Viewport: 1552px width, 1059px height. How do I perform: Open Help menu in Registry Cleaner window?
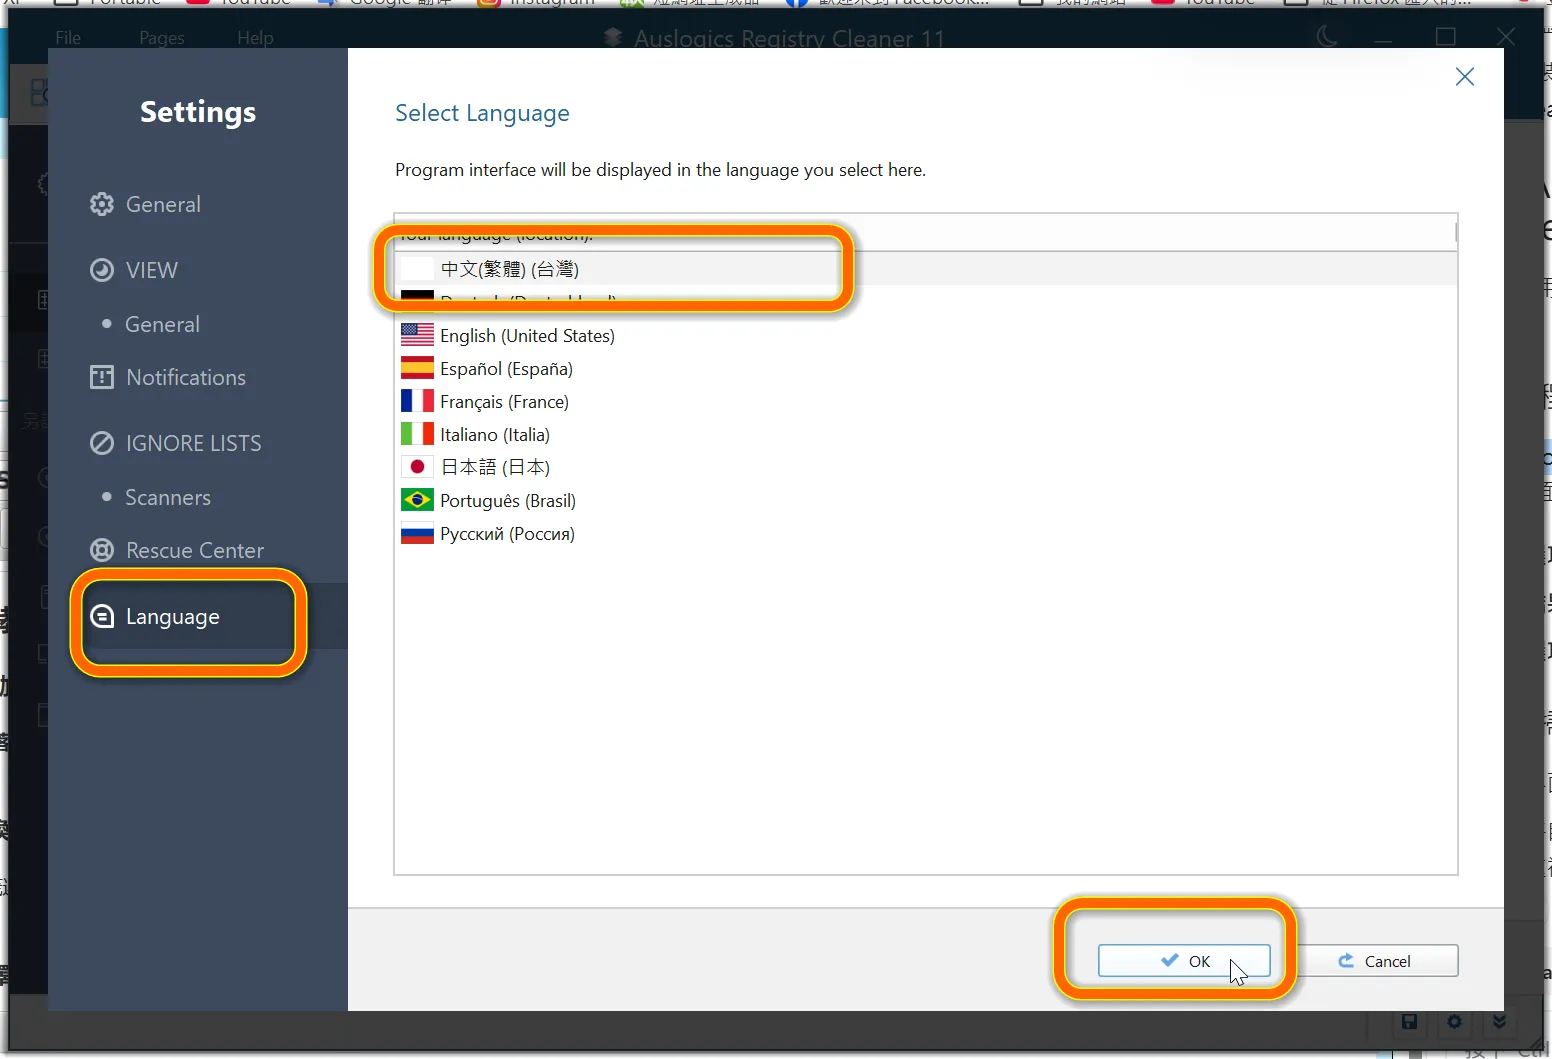point(255,38)
